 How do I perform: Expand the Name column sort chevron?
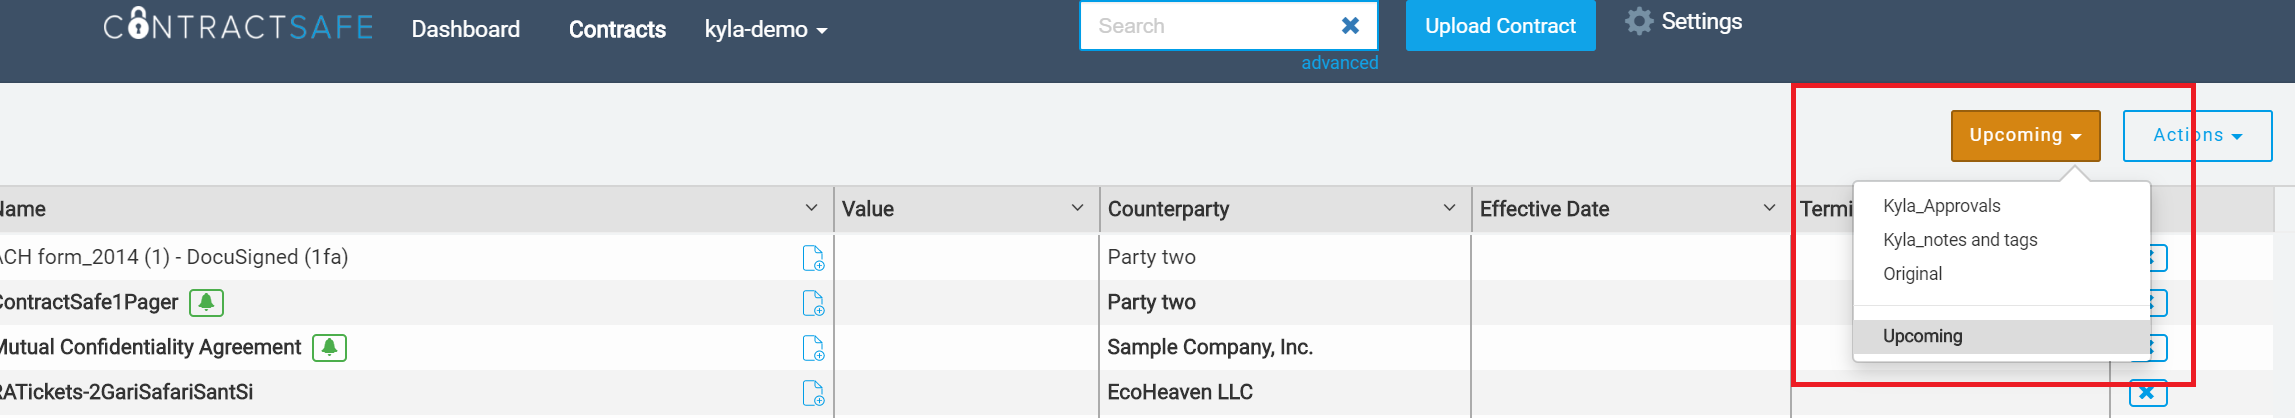tap(811, 208)
